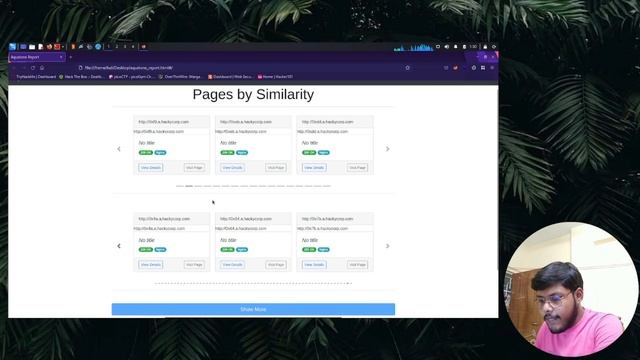The height and width of the screenshot is (360, 640).
Task: Click the red extension icon in the toolbar
Action: 456,68
